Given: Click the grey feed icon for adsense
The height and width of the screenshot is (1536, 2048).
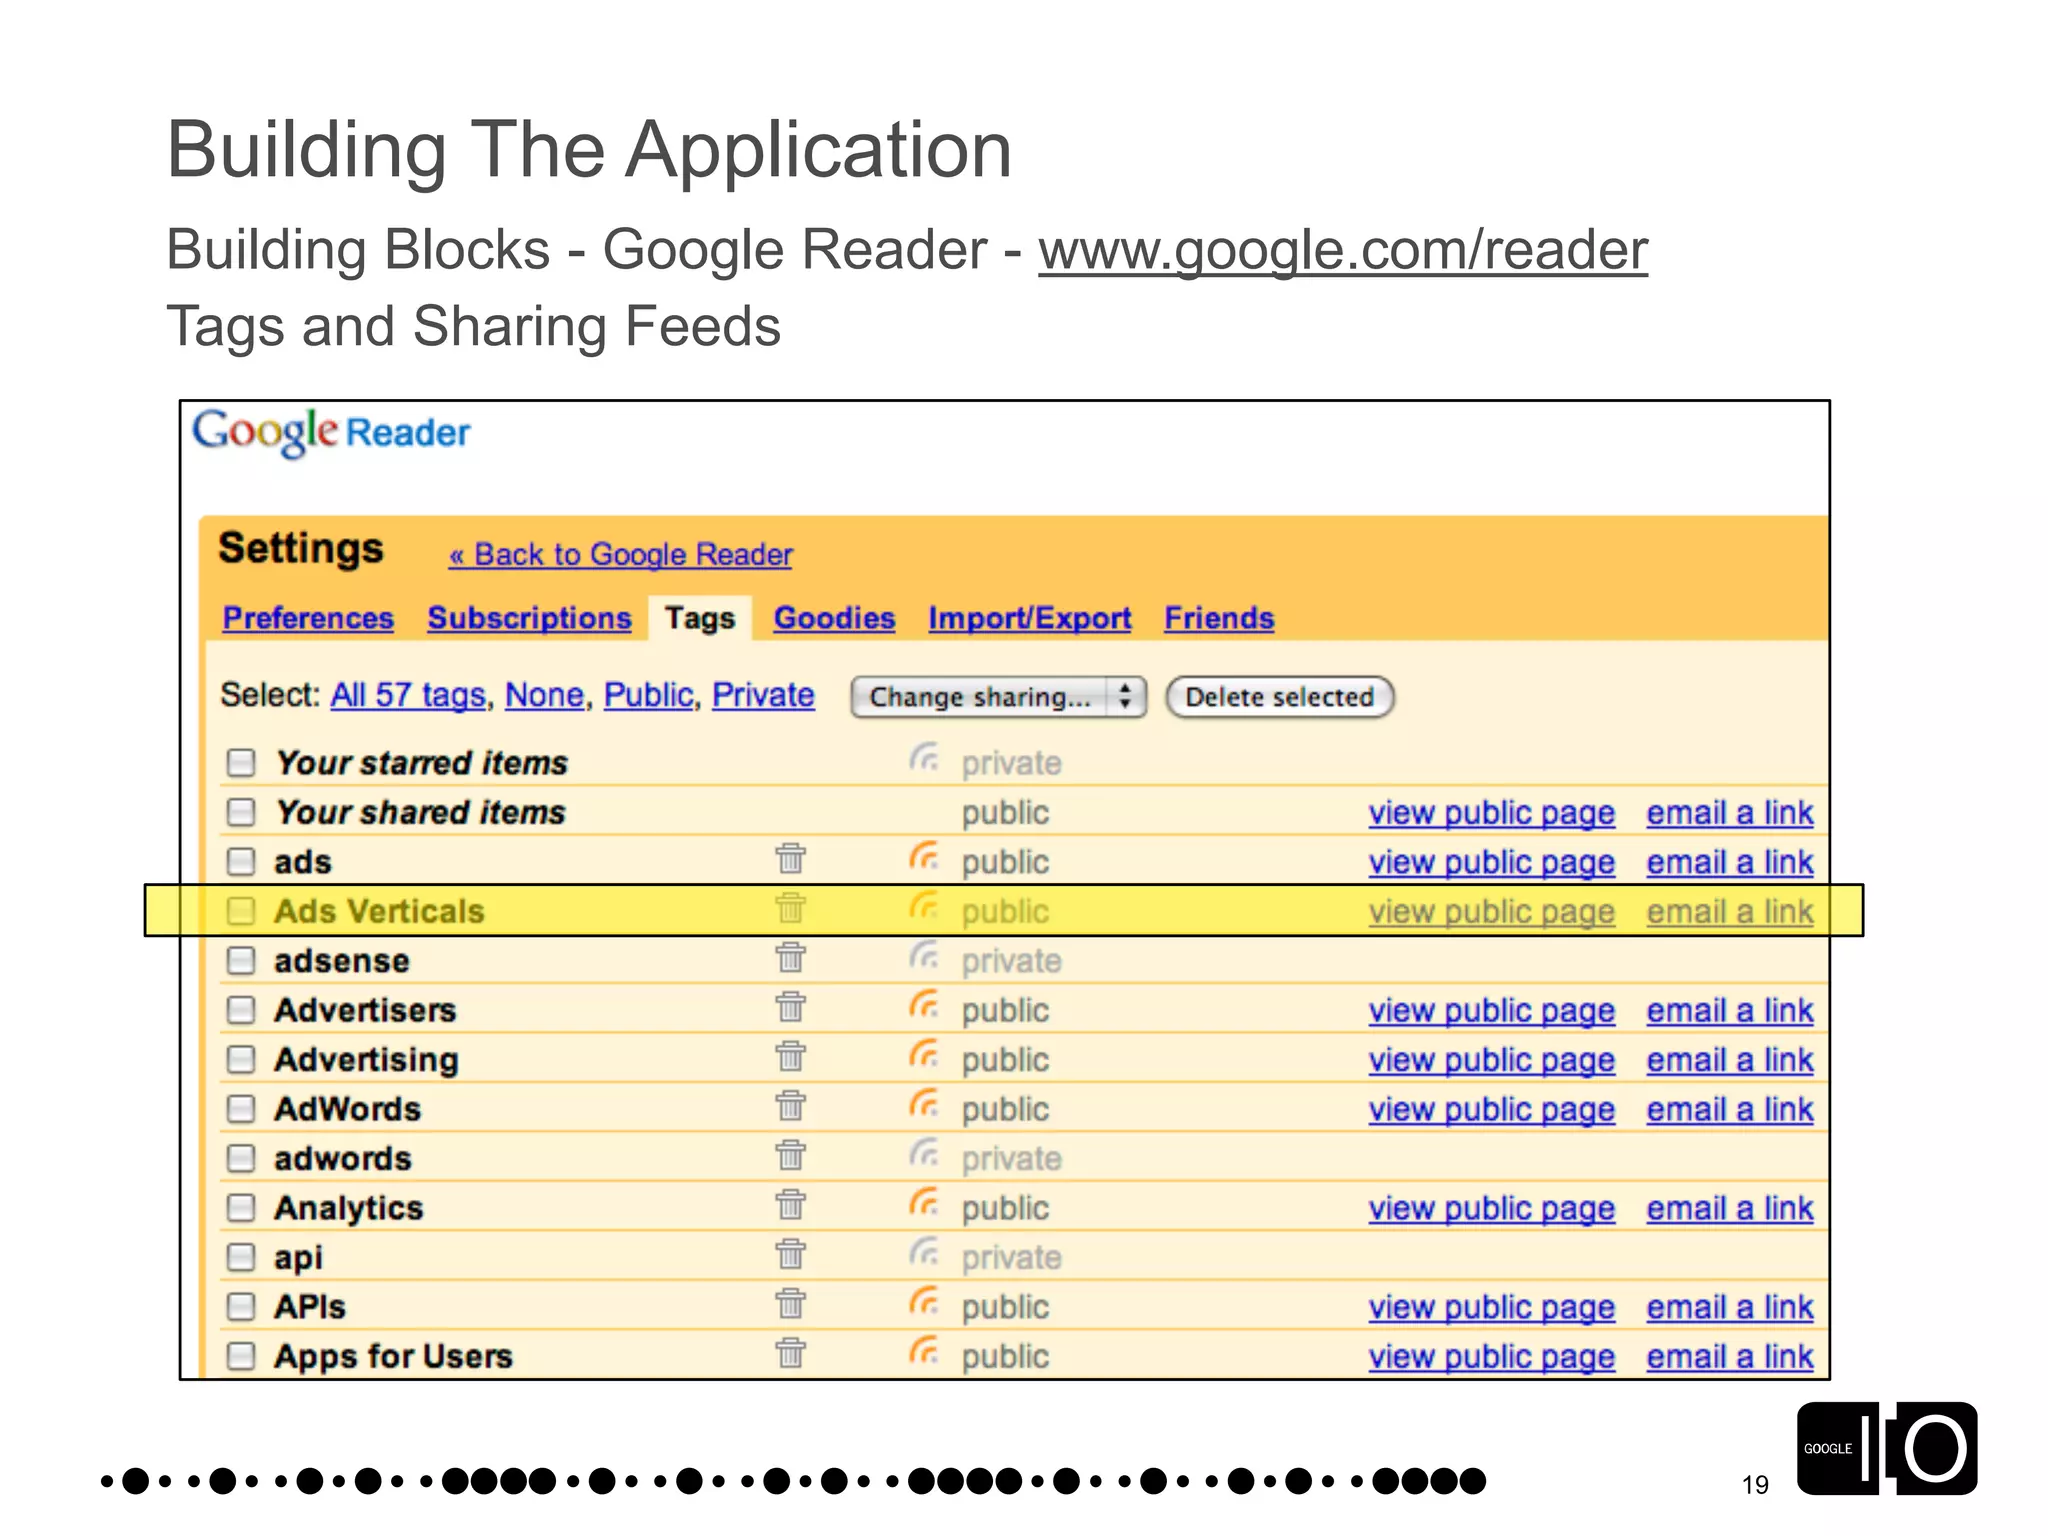Looking at the screenshot, I should [924, 956].
